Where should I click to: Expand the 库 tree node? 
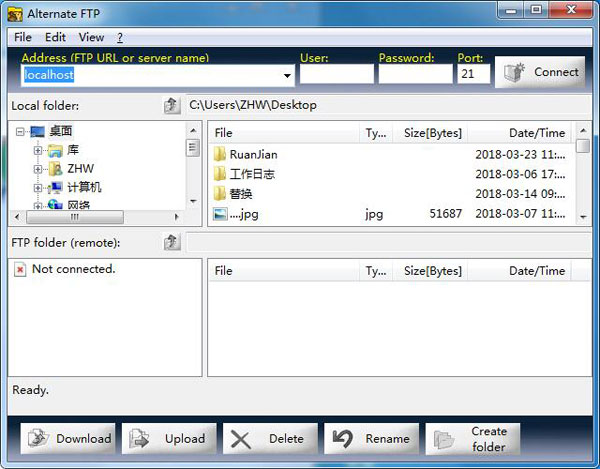point(38,150)
